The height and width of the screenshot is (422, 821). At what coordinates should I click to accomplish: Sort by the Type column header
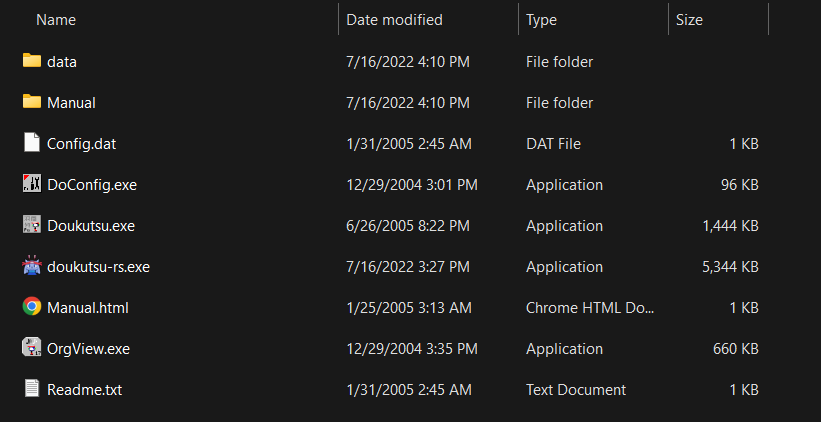coord(541,20)
